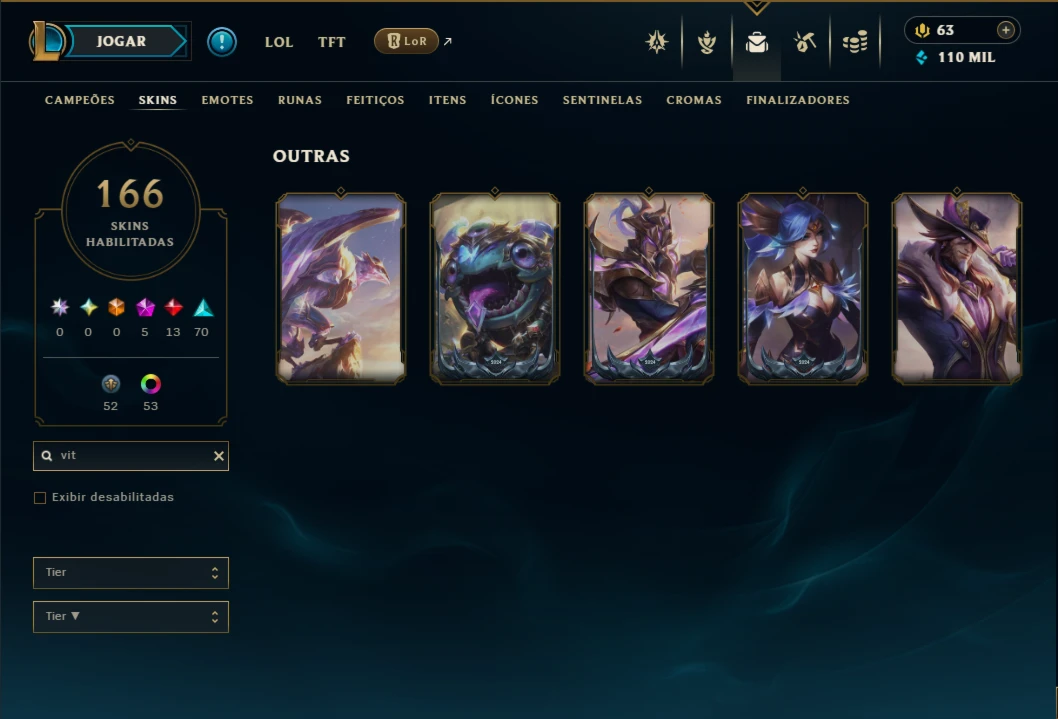The image size is (1058, 719).
Task: Click the Jogar button
Action: [x=121, y=41]
